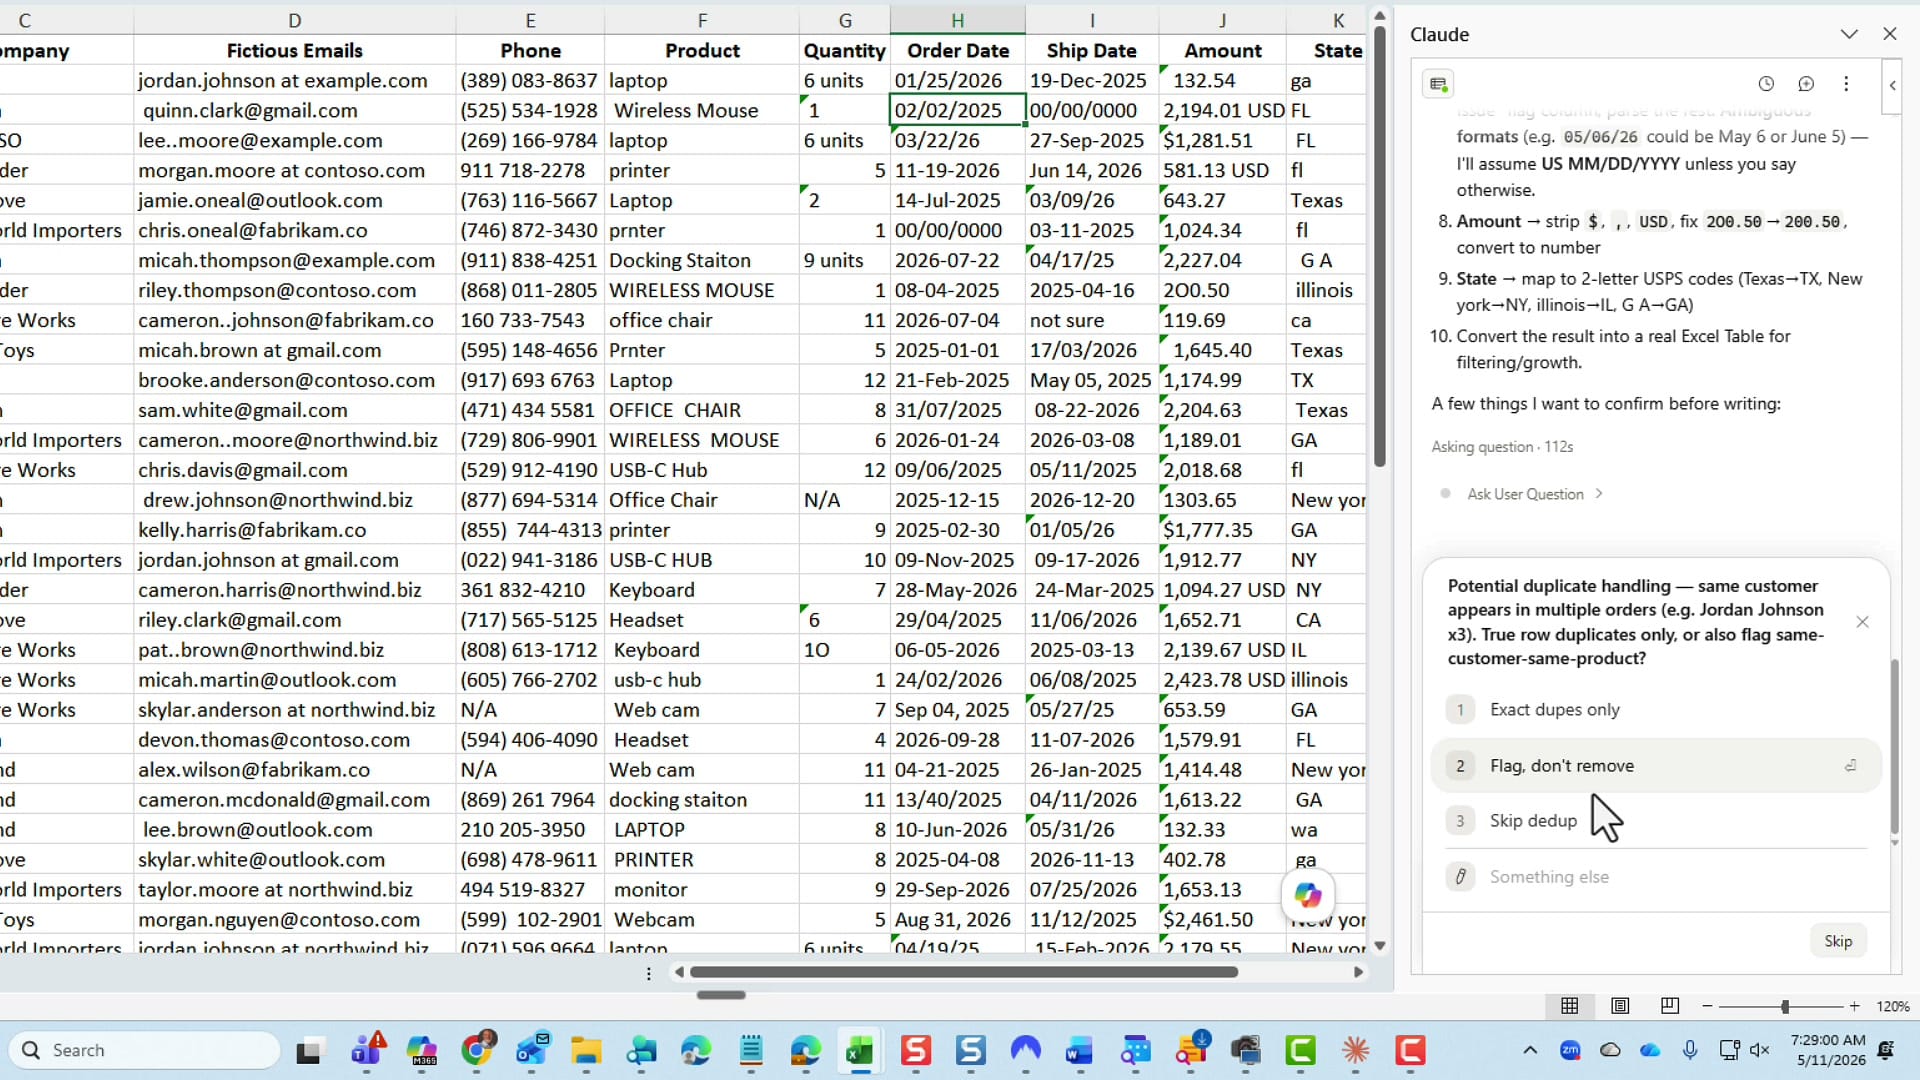Screen dimensions: 1920x1080
Task: Click cell containing 'not sure' ship date
Action: 1092,321
